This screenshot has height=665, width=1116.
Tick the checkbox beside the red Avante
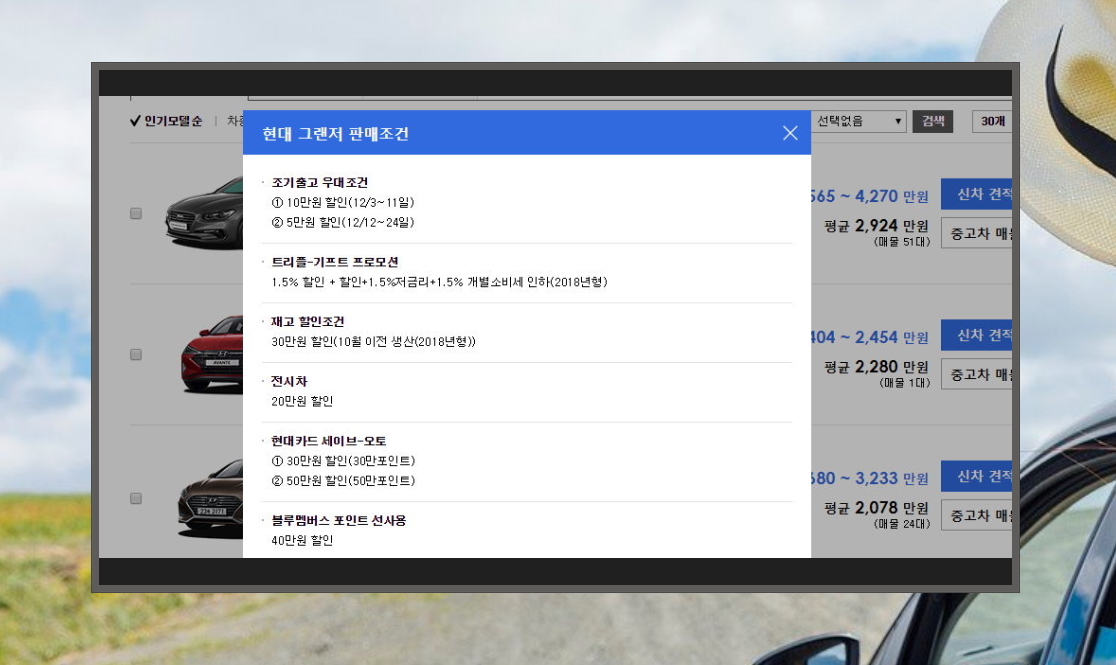[x=136, y=355]
